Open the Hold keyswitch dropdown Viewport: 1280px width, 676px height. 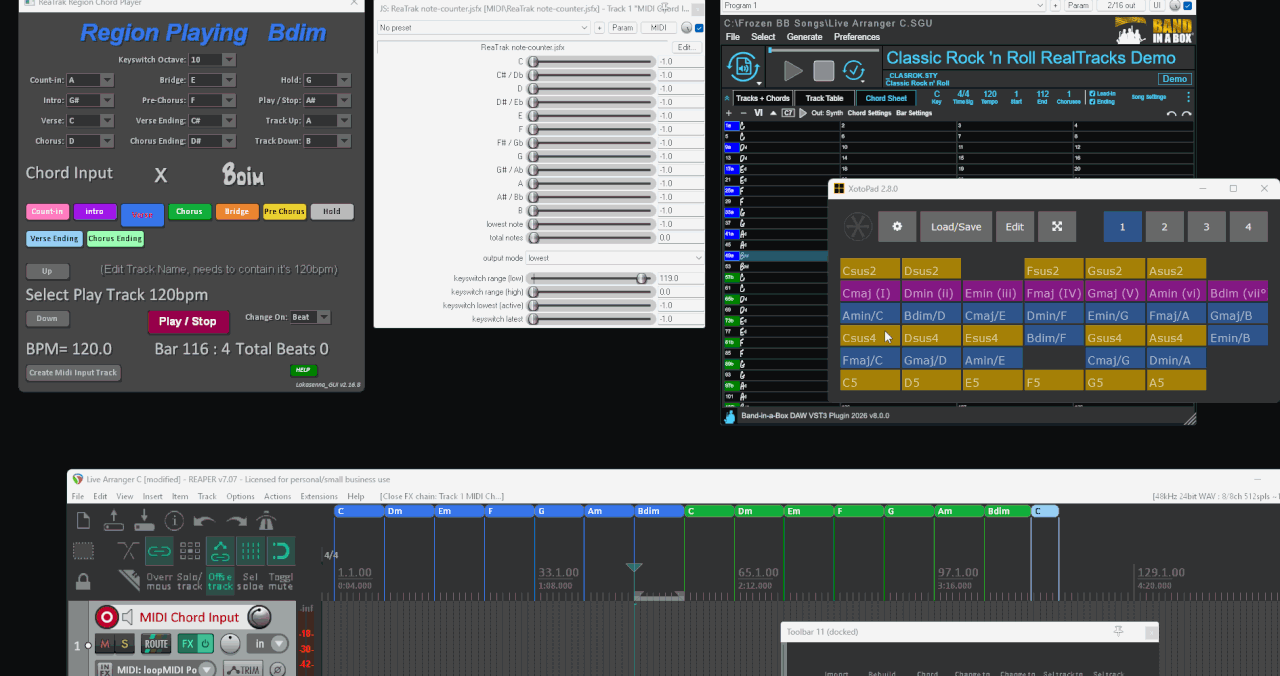point(327,80)
